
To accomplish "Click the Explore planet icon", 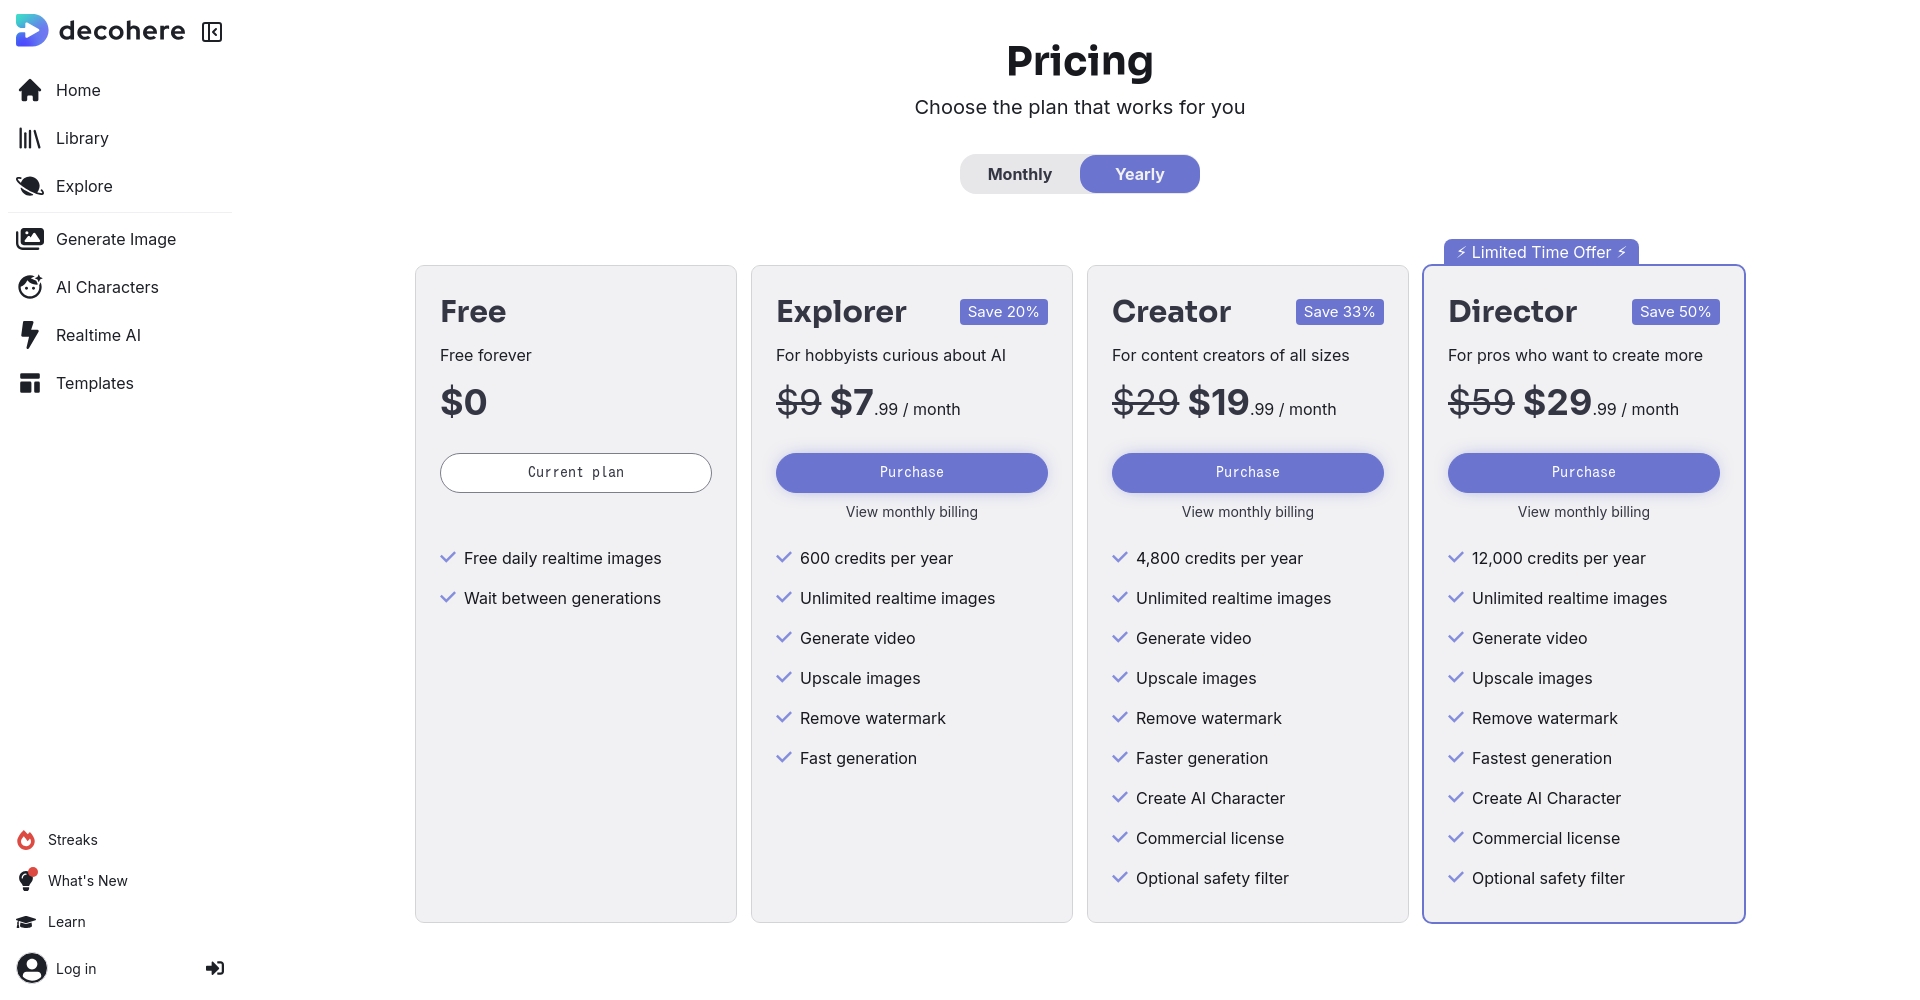I will coord(30,186).
